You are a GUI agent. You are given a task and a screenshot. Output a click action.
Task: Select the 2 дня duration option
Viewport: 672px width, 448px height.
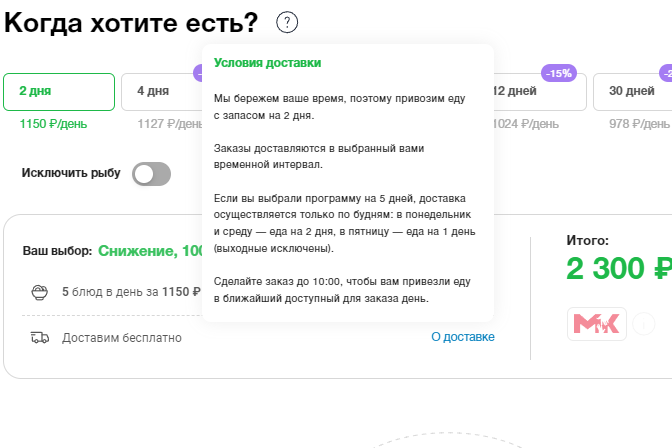(59, 92)
